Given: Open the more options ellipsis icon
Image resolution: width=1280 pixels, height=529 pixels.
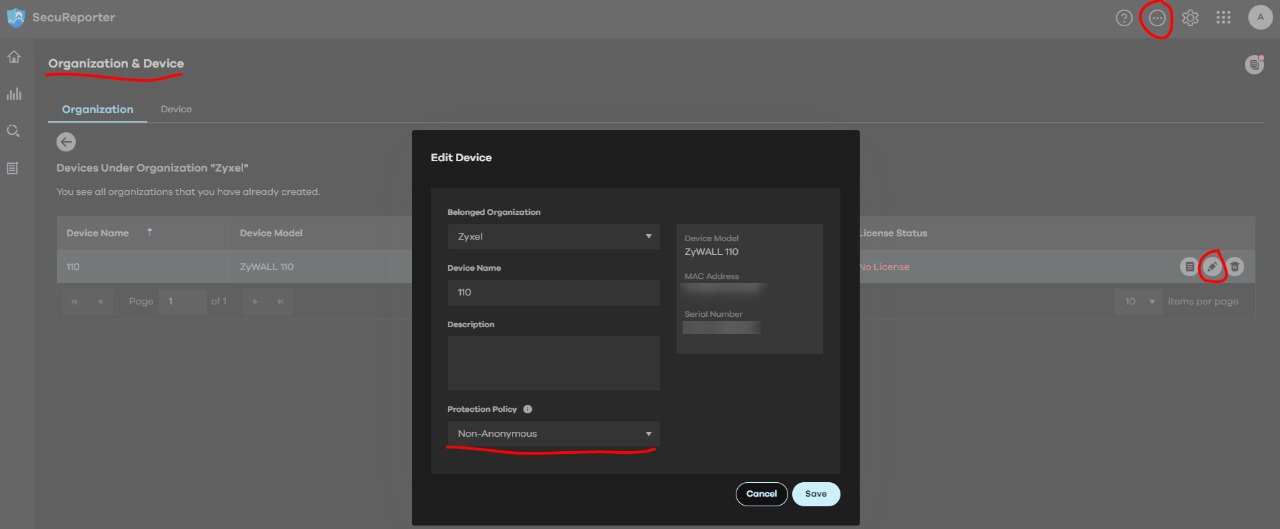Looking at the screenshot, I should tap(1157, 18).
